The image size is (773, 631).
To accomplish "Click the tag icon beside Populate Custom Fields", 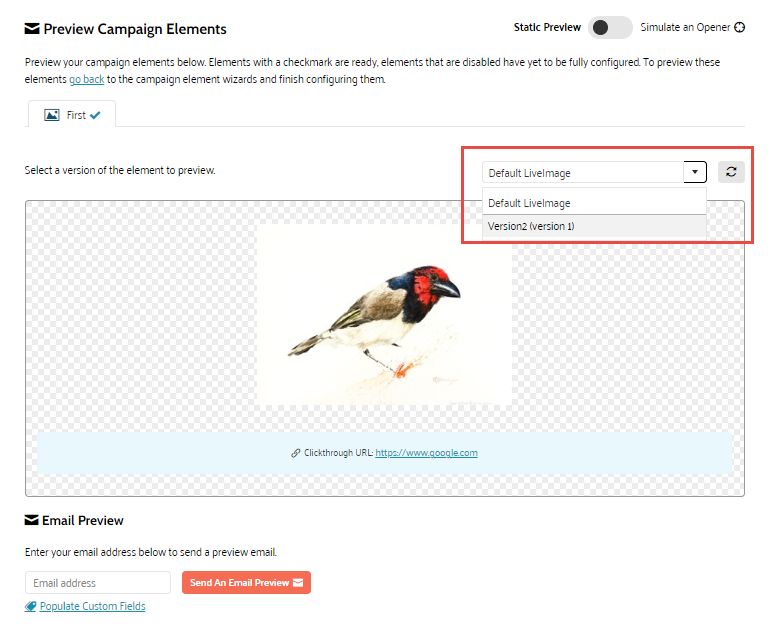I will click(31, 606).
